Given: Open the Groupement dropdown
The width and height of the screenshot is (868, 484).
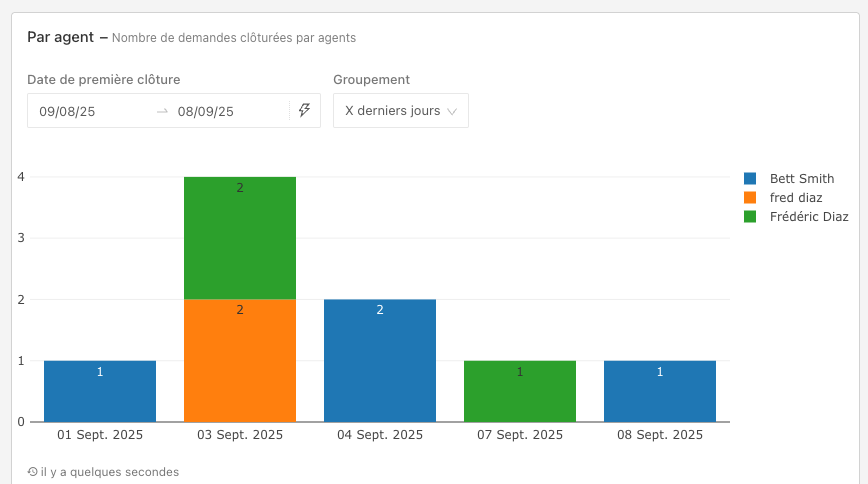Looking at the screenshot, I should pyautogui.click(x=400, y=111).
